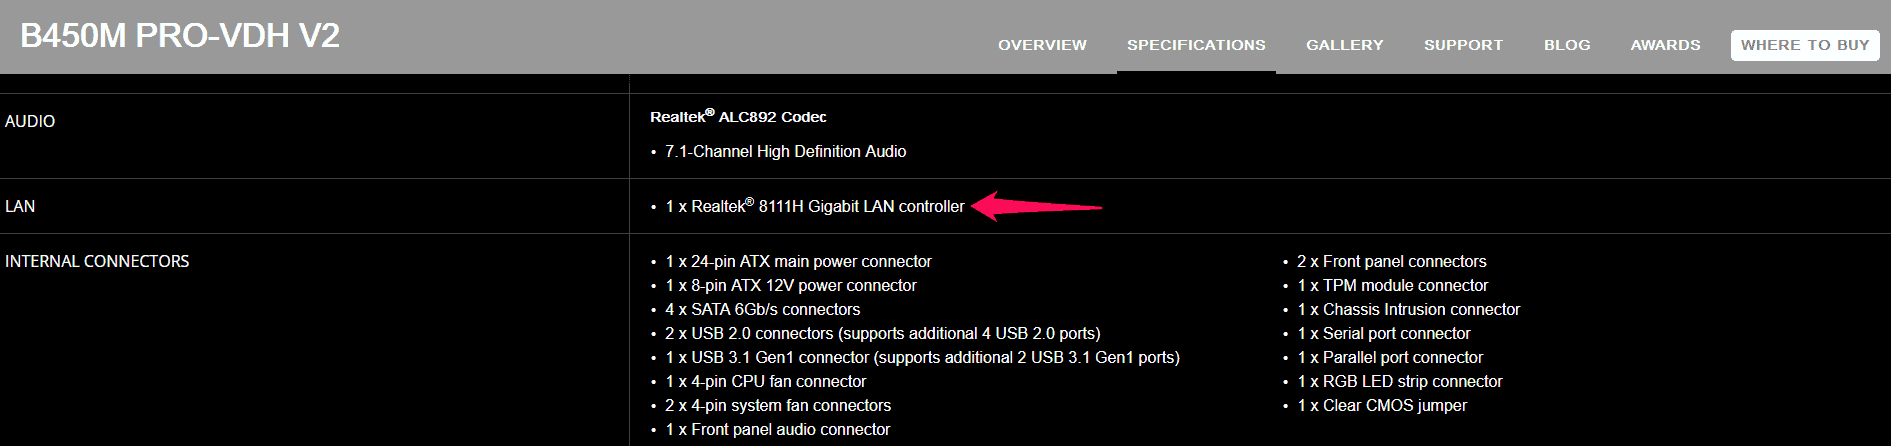1891x446 pixels.
Task: Click the RGB LED strip connector entry
Action: click(1399, 381)
